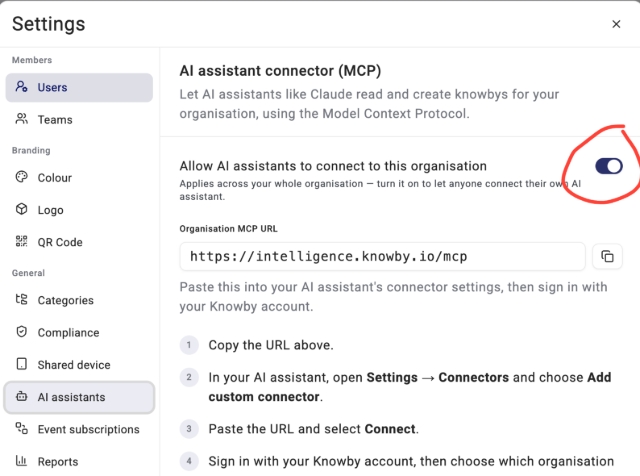Go to Logo branding settings
Viewport: 640px width, 476px height.
point(79,210)
